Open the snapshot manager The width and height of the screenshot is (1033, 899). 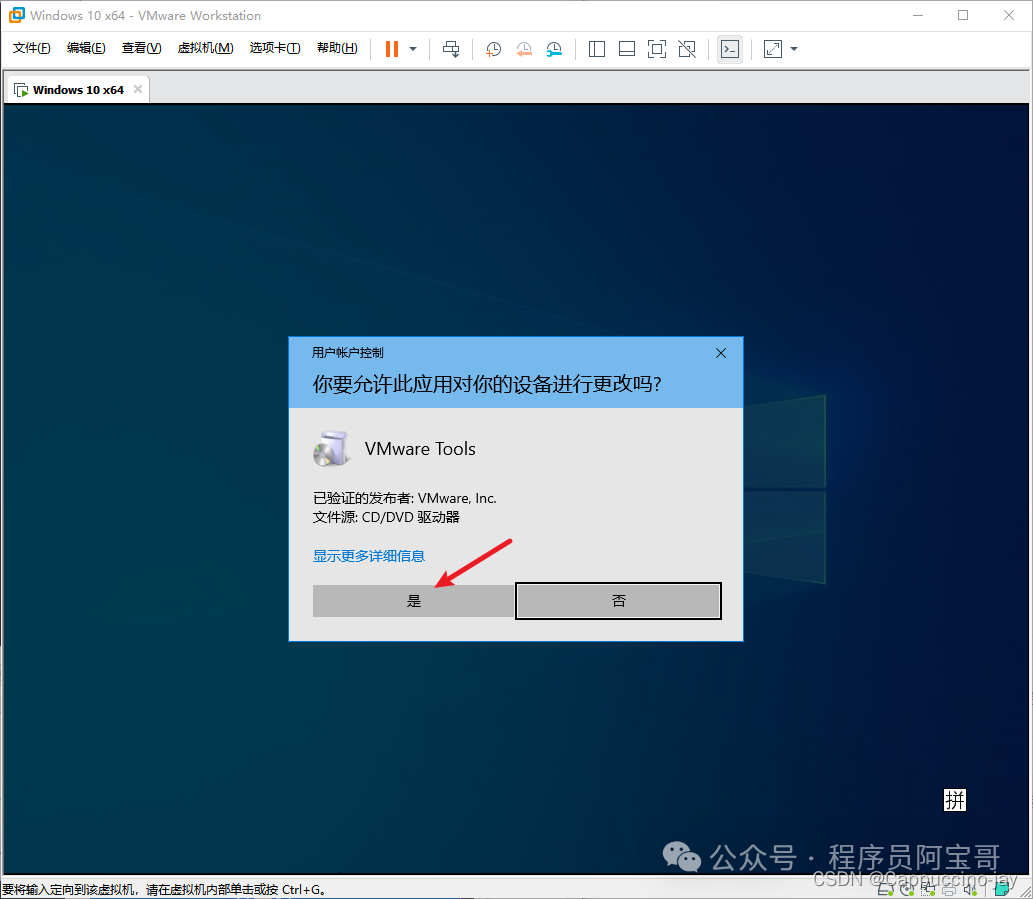(x=554, y=49)
